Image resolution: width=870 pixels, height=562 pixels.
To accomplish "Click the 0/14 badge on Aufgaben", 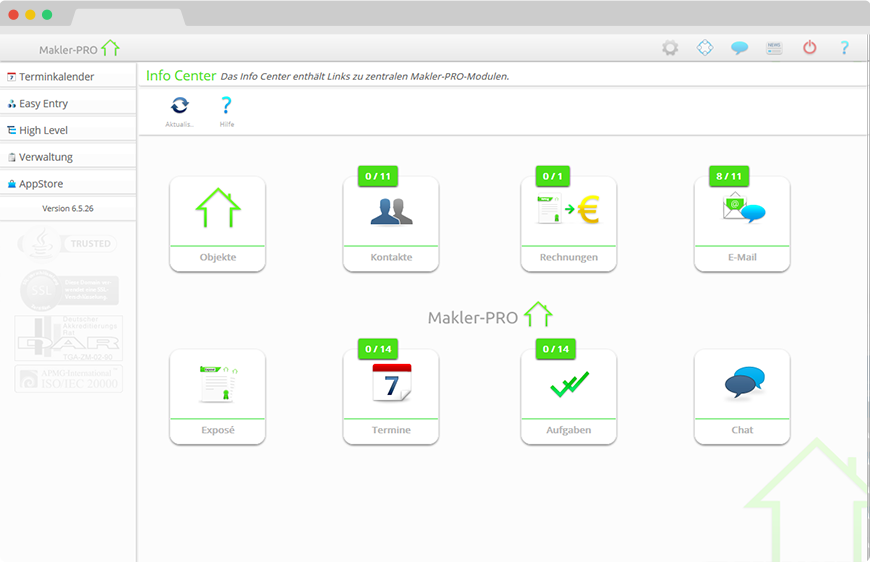I will pyautogui.click(x=555, y=349).
